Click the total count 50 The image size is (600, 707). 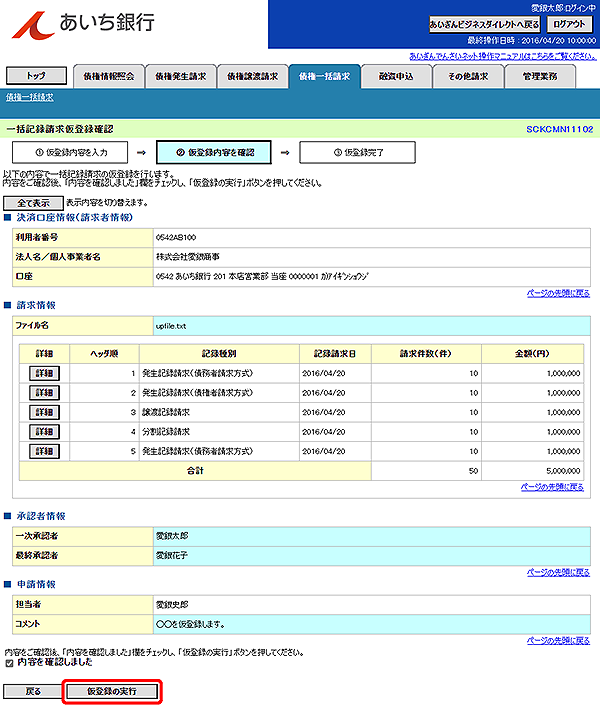click(473, 471)
